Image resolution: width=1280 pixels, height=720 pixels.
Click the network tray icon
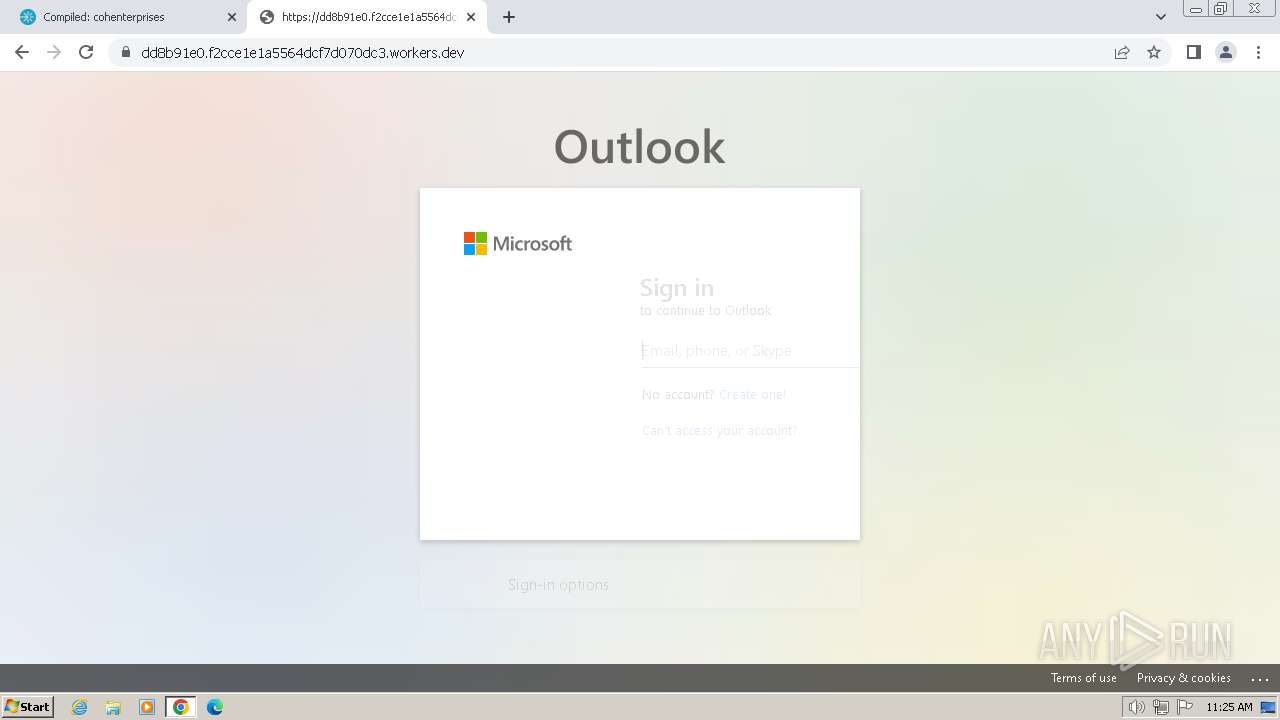coord(1160,707)
